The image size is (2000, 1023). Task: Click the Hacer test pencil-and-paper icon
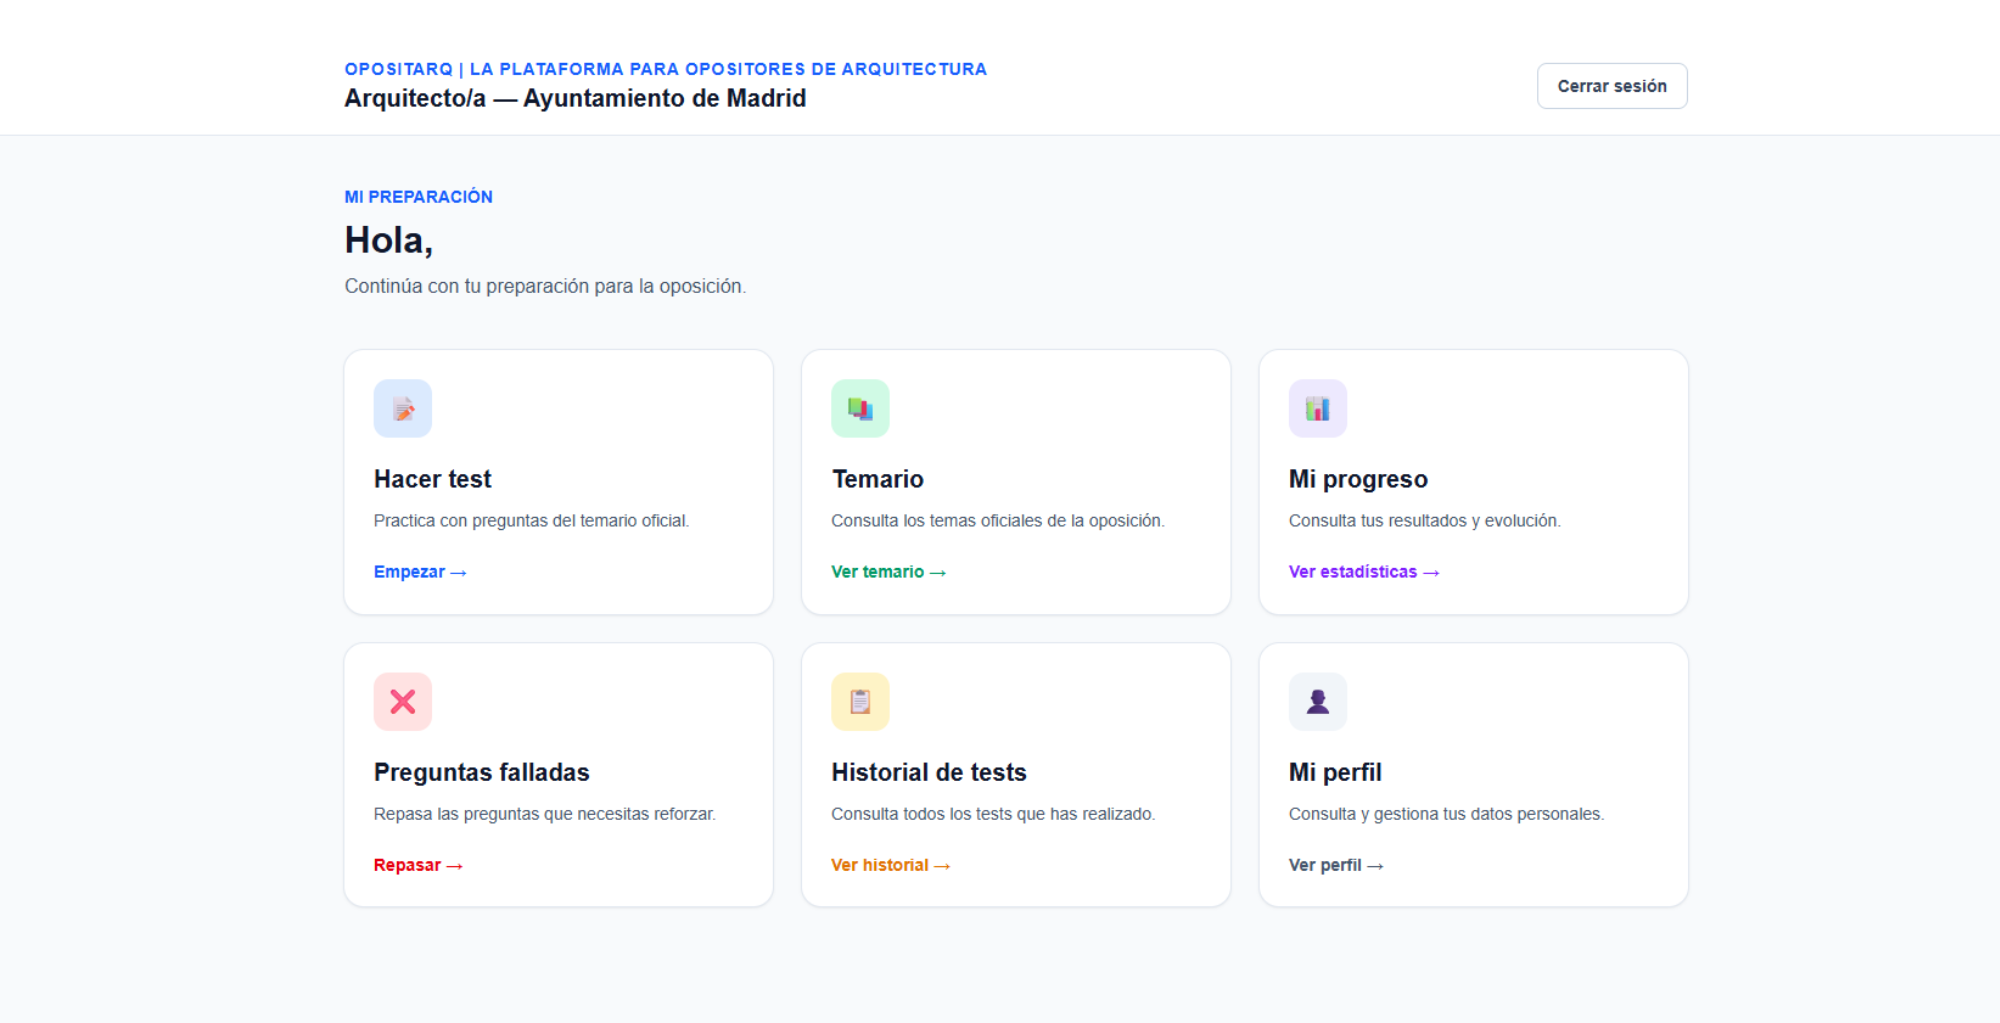click(x=403, y=408)
